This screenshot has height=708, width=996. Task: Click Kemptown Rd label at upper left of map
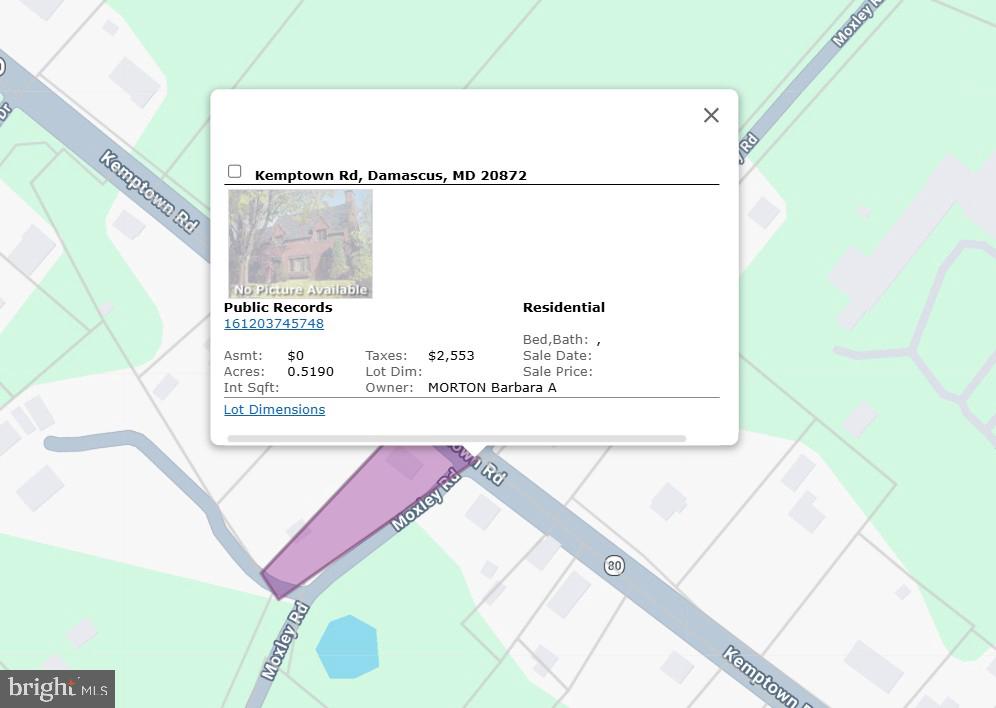[x=149, y=192]
